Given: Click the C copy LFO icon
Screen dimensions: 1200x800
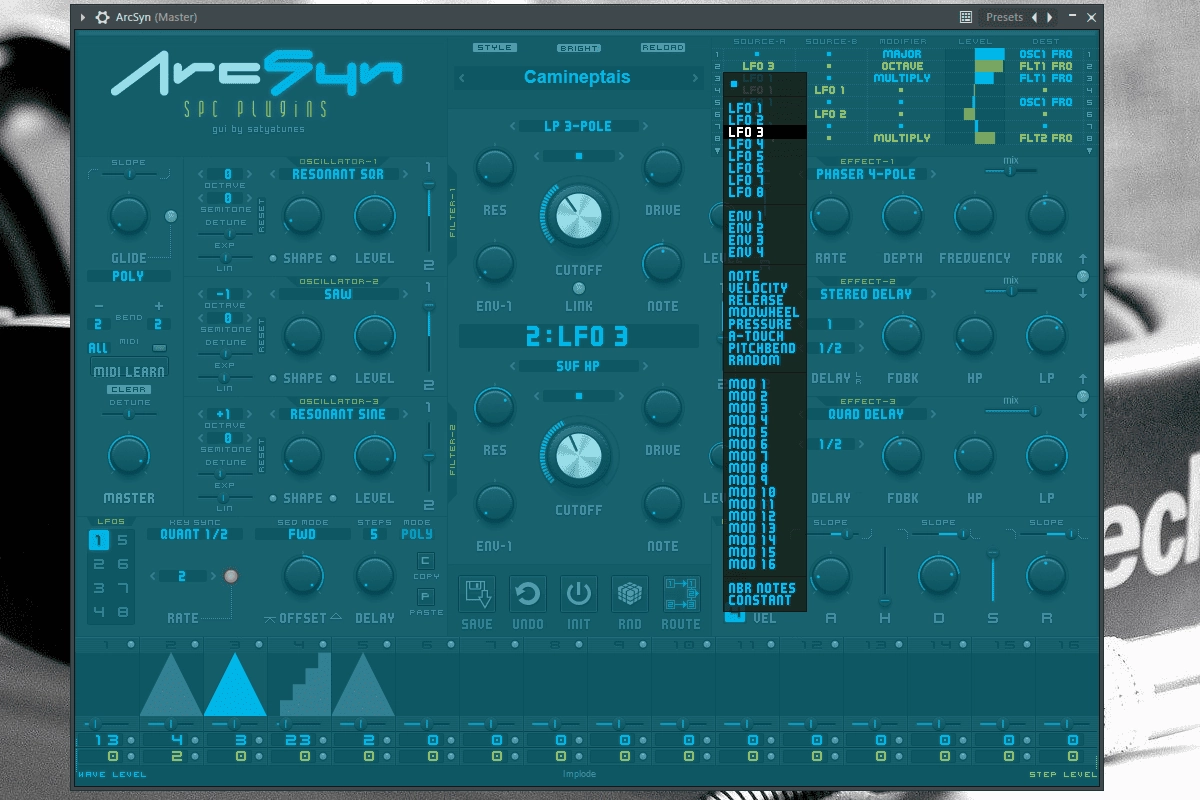Looking at the screenshot, I should click(425, 560).
